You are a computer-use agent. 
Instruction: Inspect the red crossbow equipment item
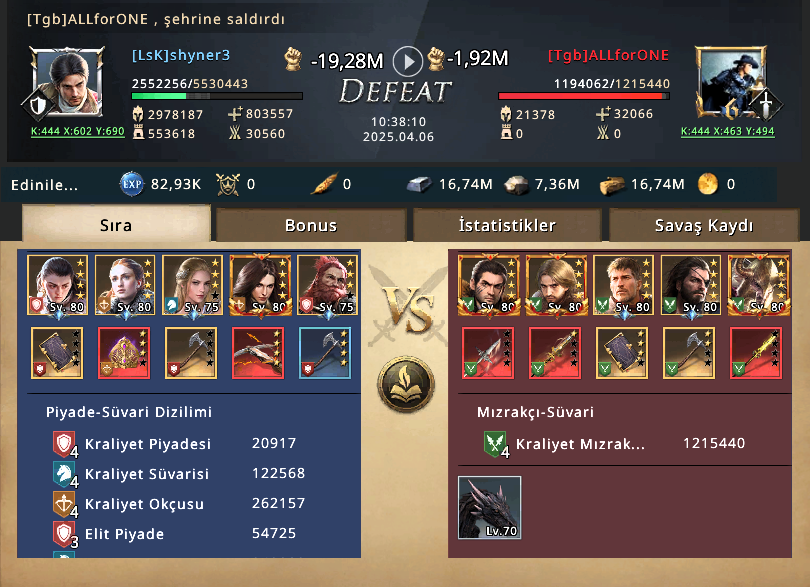pyautogui.click(x=258, y=353)
